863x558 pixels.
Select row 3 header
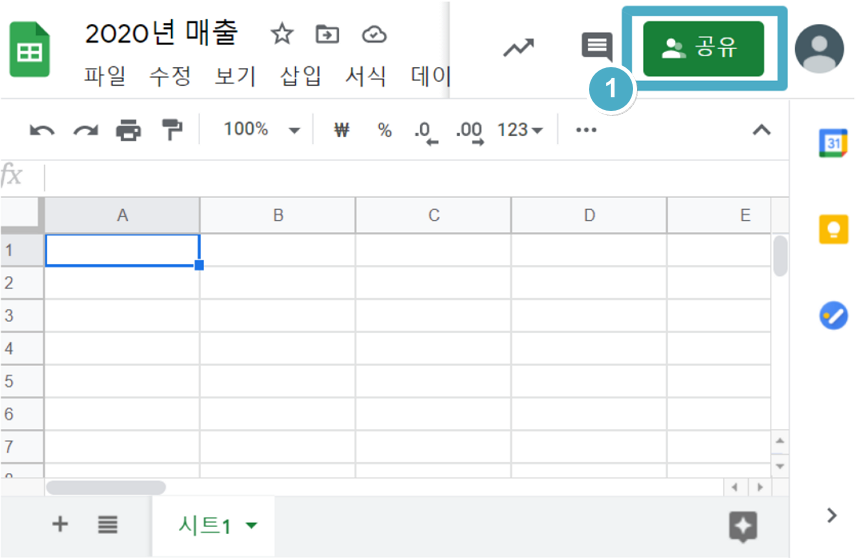click(21, 316)
